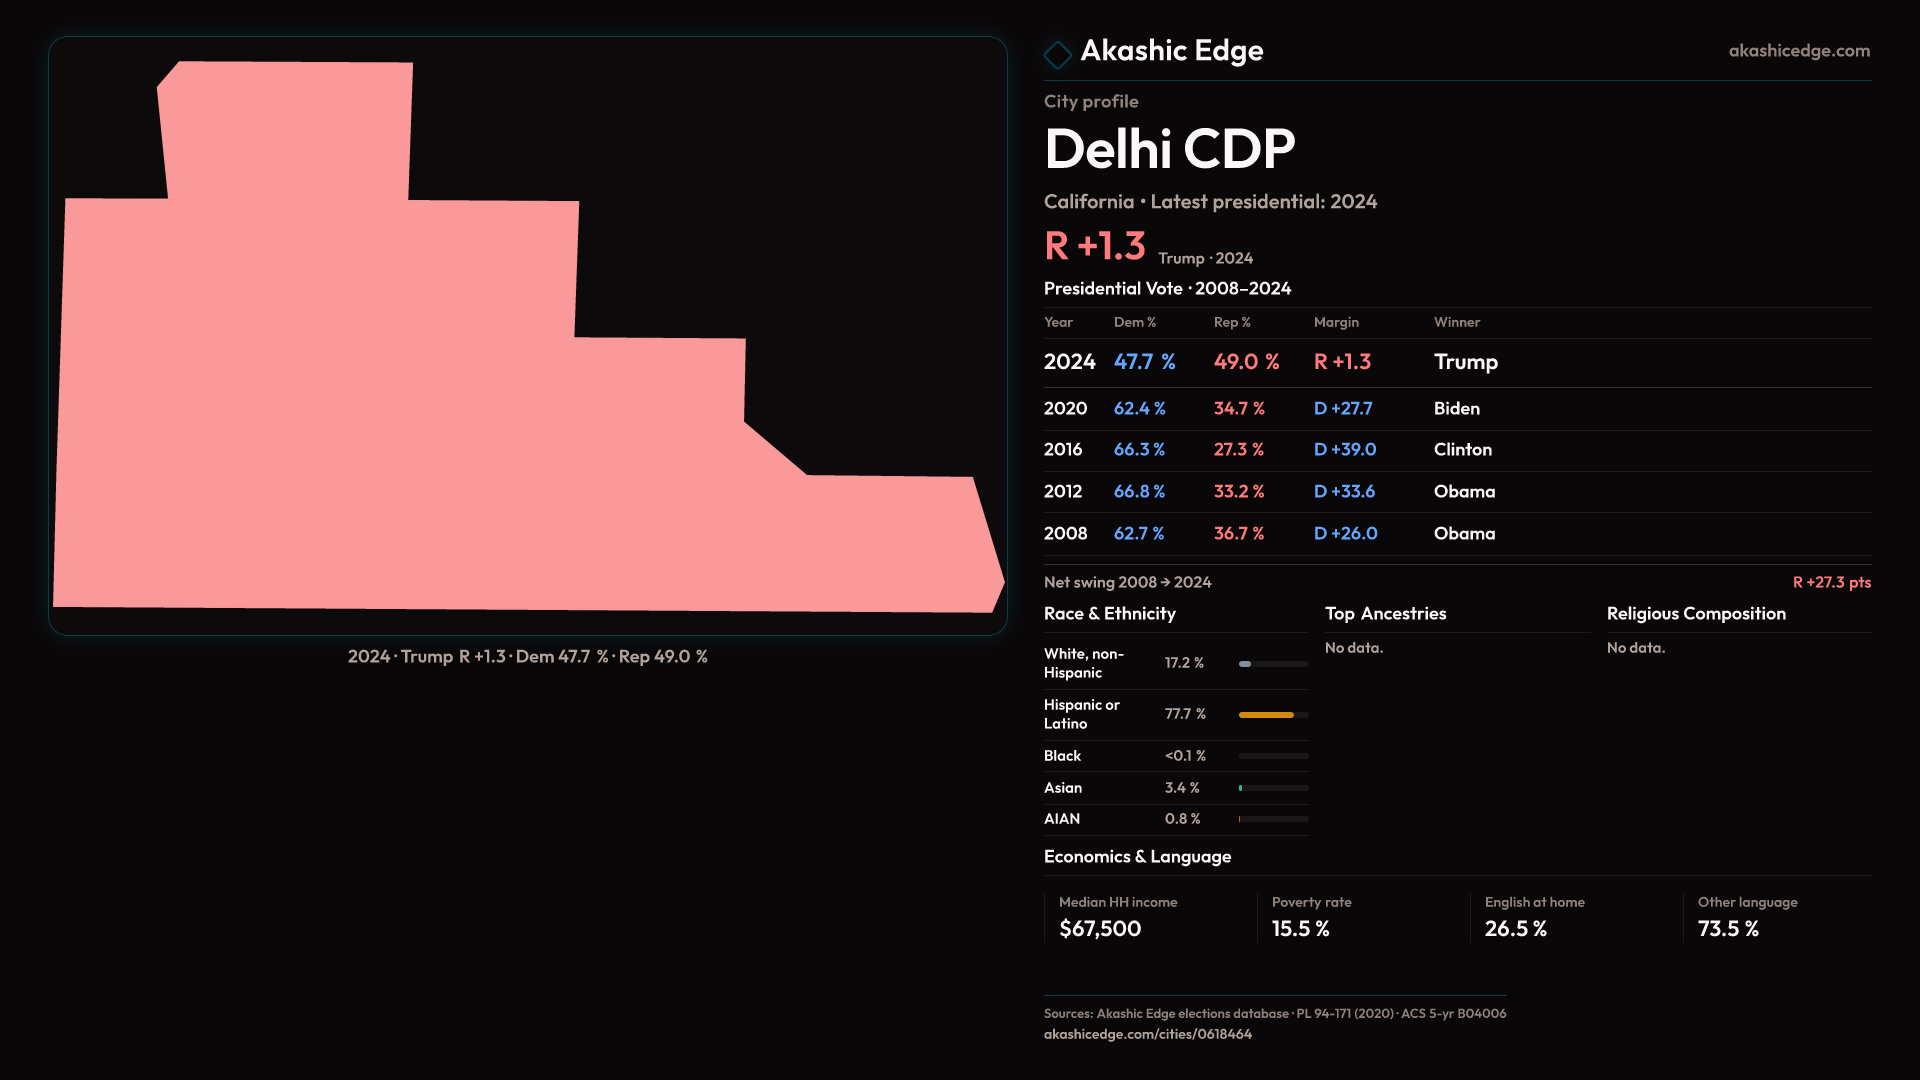Viewport: 1920px width, 1080px height.
Task: Click the Dem % column header
Action: tap(1134, 322)
